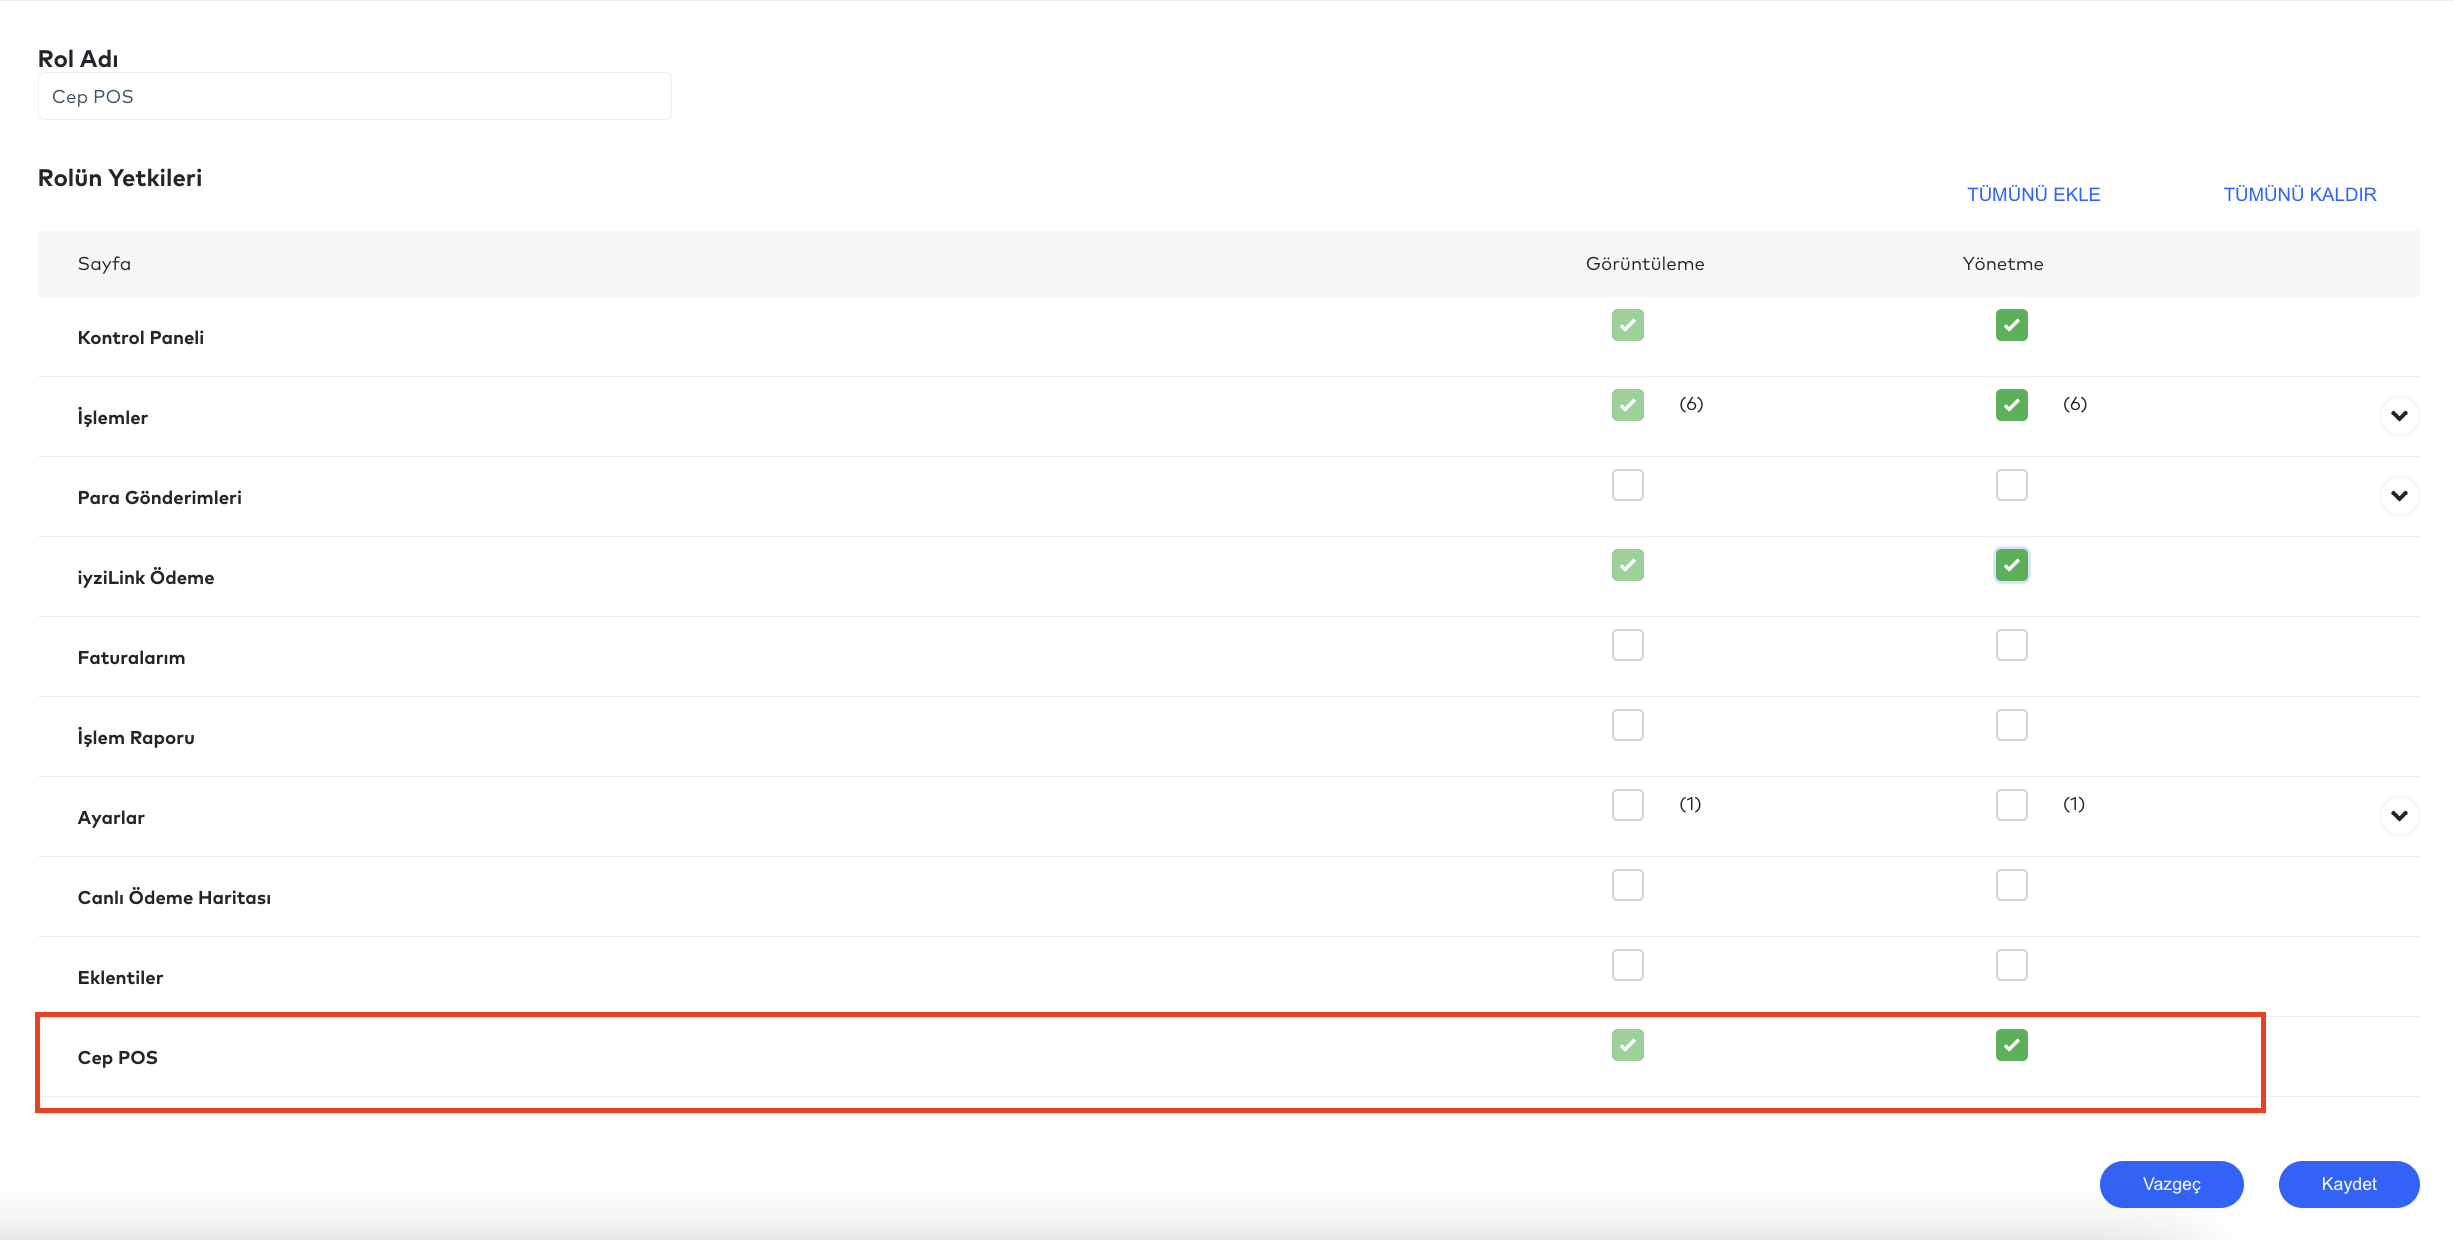Enable Para Gönderimleri Görüntüleme checkbox

pos(1627,485)
